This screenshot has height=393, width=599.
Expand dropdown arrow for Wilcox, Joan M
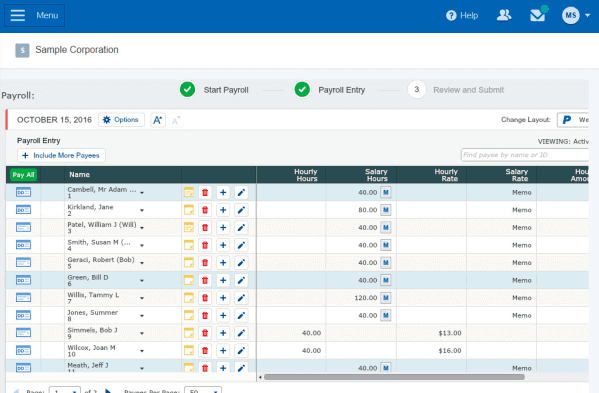[x=142, y=351]
